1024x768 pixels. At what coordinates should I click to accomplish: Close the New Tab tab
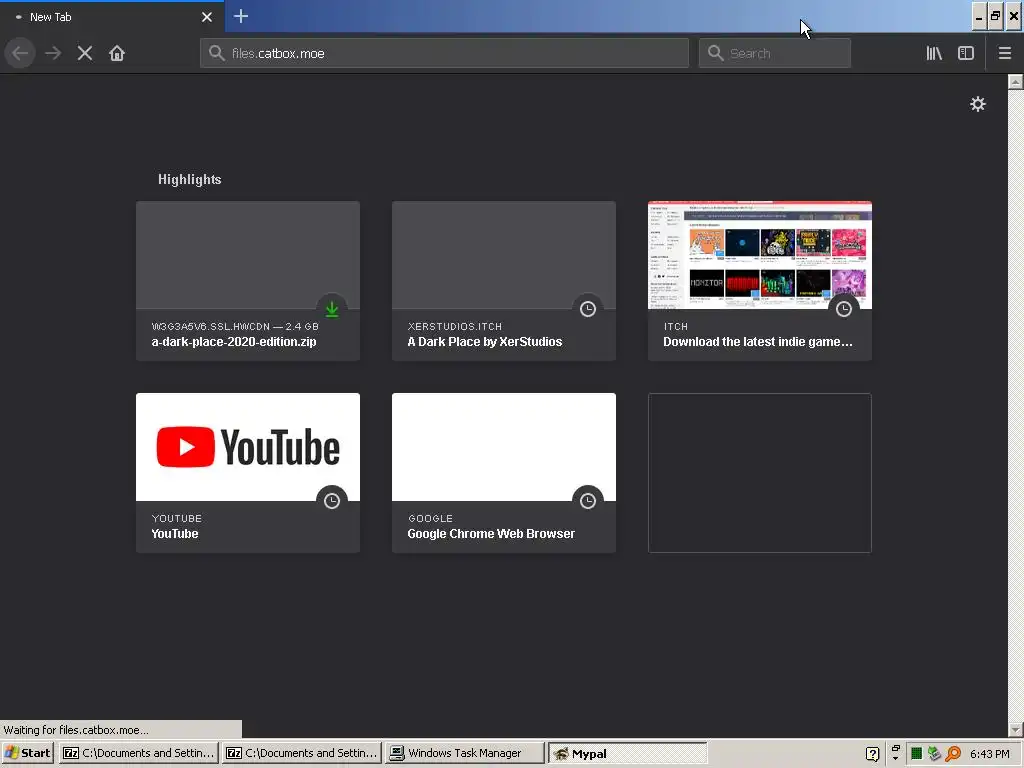coord(207,17)
